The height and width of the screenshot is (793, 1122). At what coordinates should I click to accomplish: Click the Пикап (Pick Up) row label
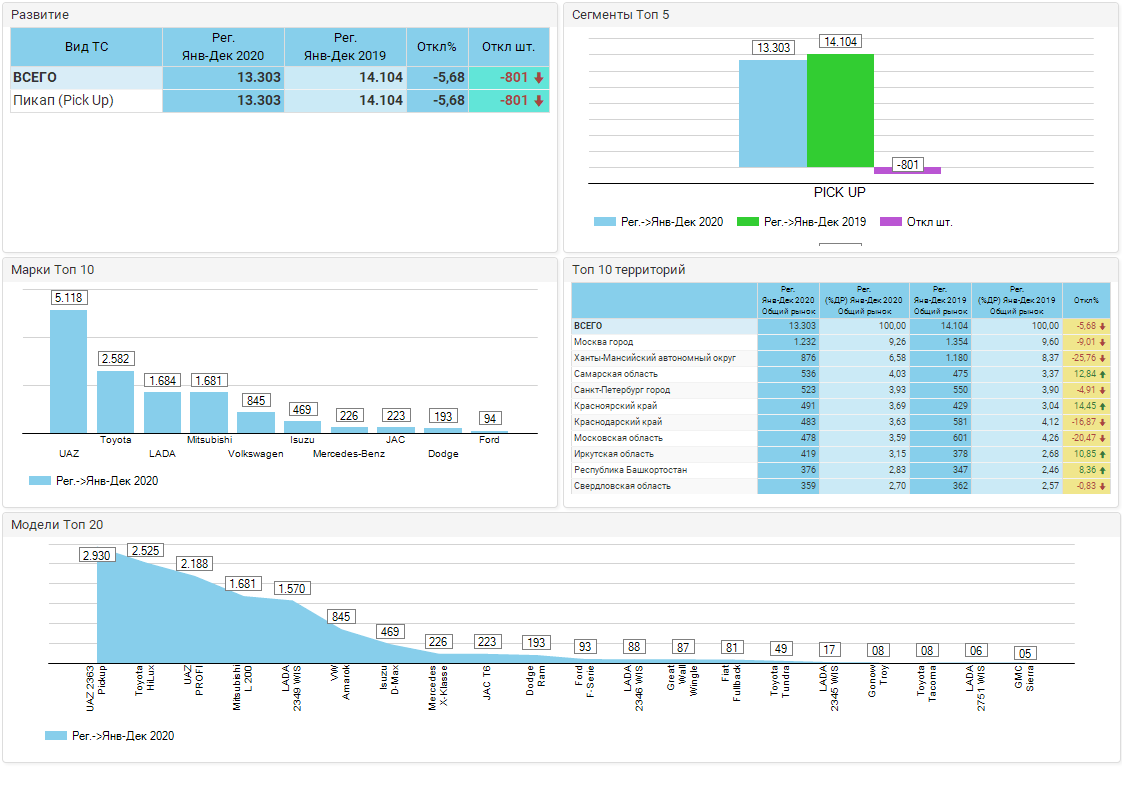pos(63,101)
